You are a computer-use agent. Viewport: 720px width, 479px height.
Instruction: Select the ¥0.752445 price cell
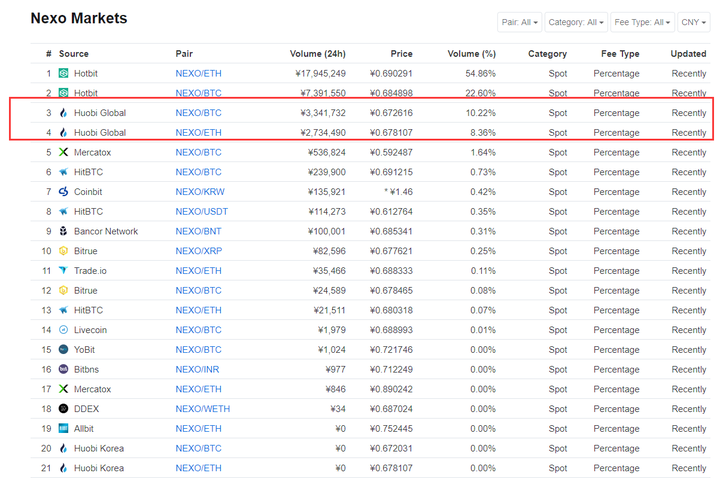[x=391, y=429]
